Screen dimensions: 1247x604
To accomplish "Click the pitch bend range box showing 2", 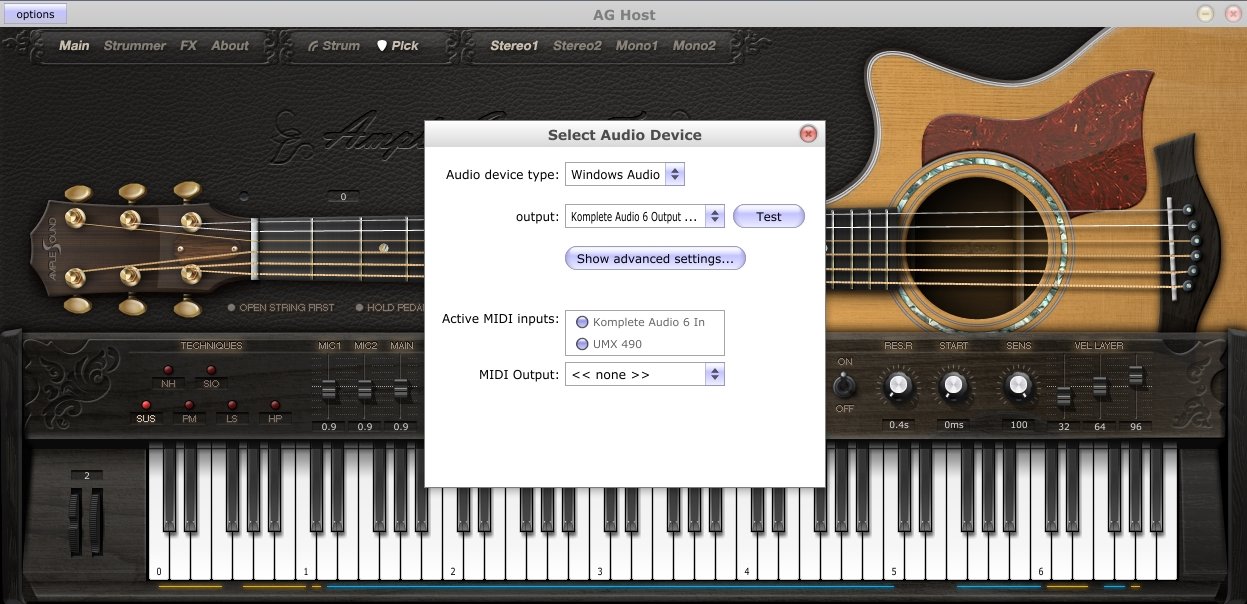I will [x=87, y=475].
